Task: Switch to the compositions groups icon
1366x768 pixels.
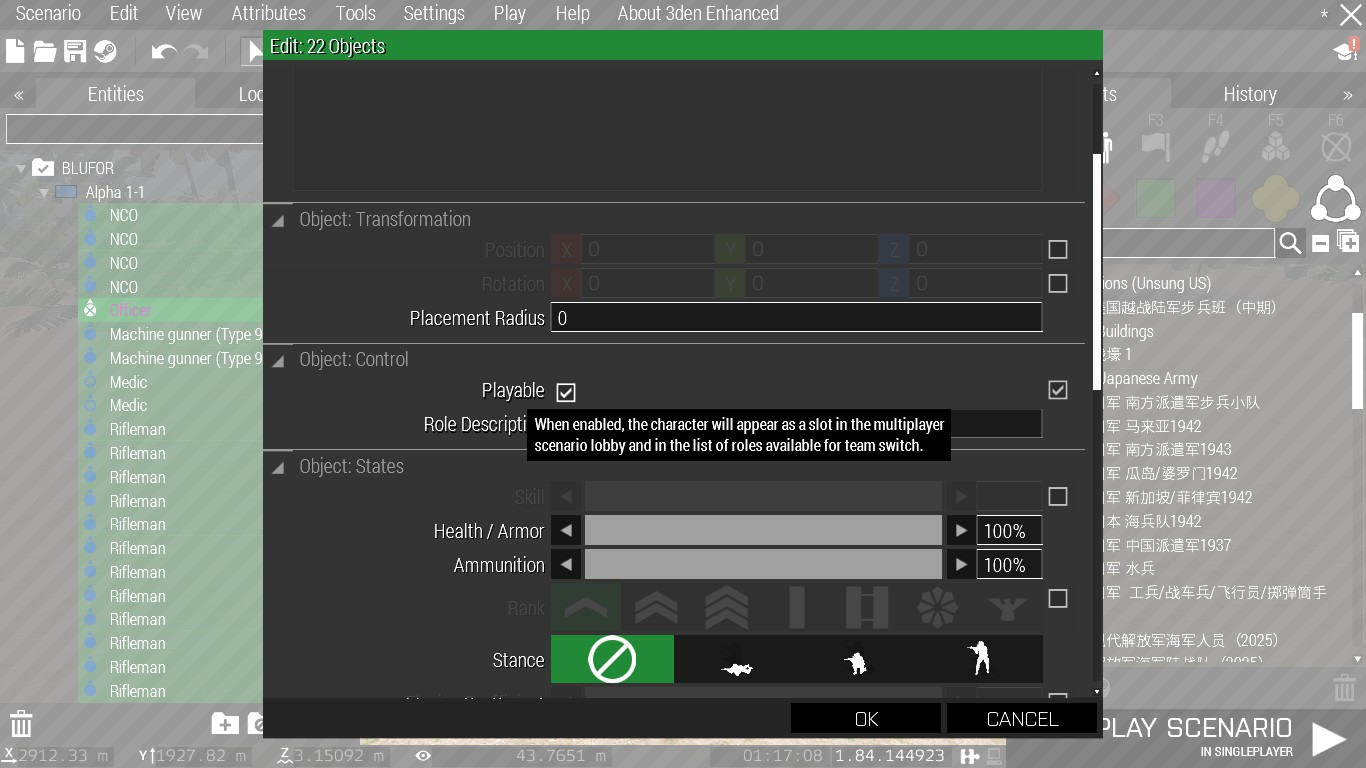Action: pyautogui.click(x=1335, y=198)
